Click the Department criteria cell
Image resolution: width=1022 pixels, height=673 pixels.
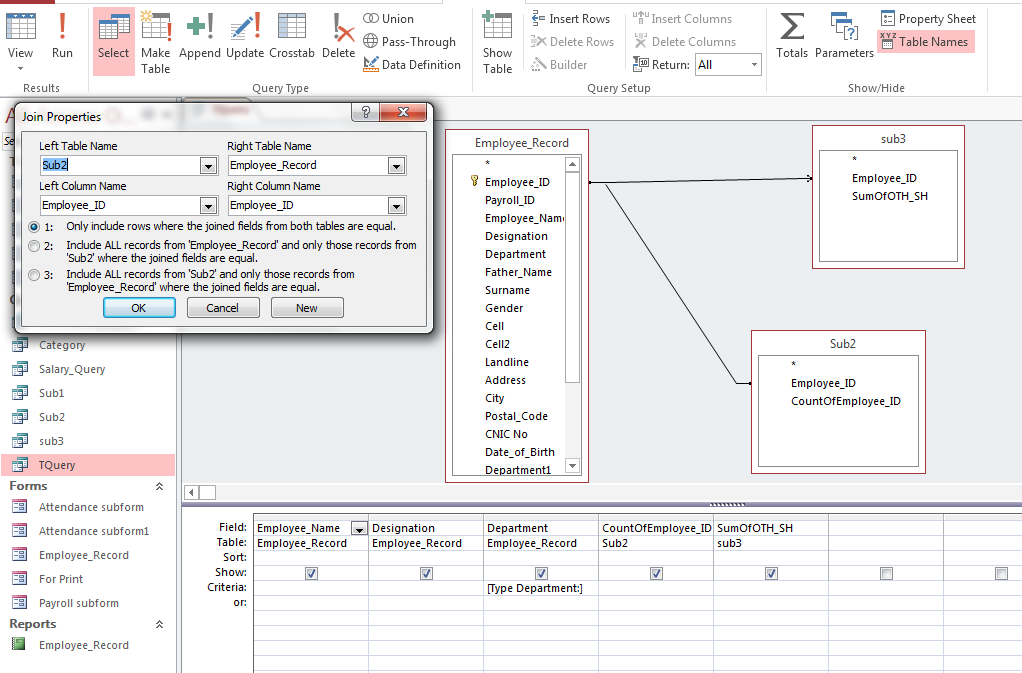[x=541, y=588]
